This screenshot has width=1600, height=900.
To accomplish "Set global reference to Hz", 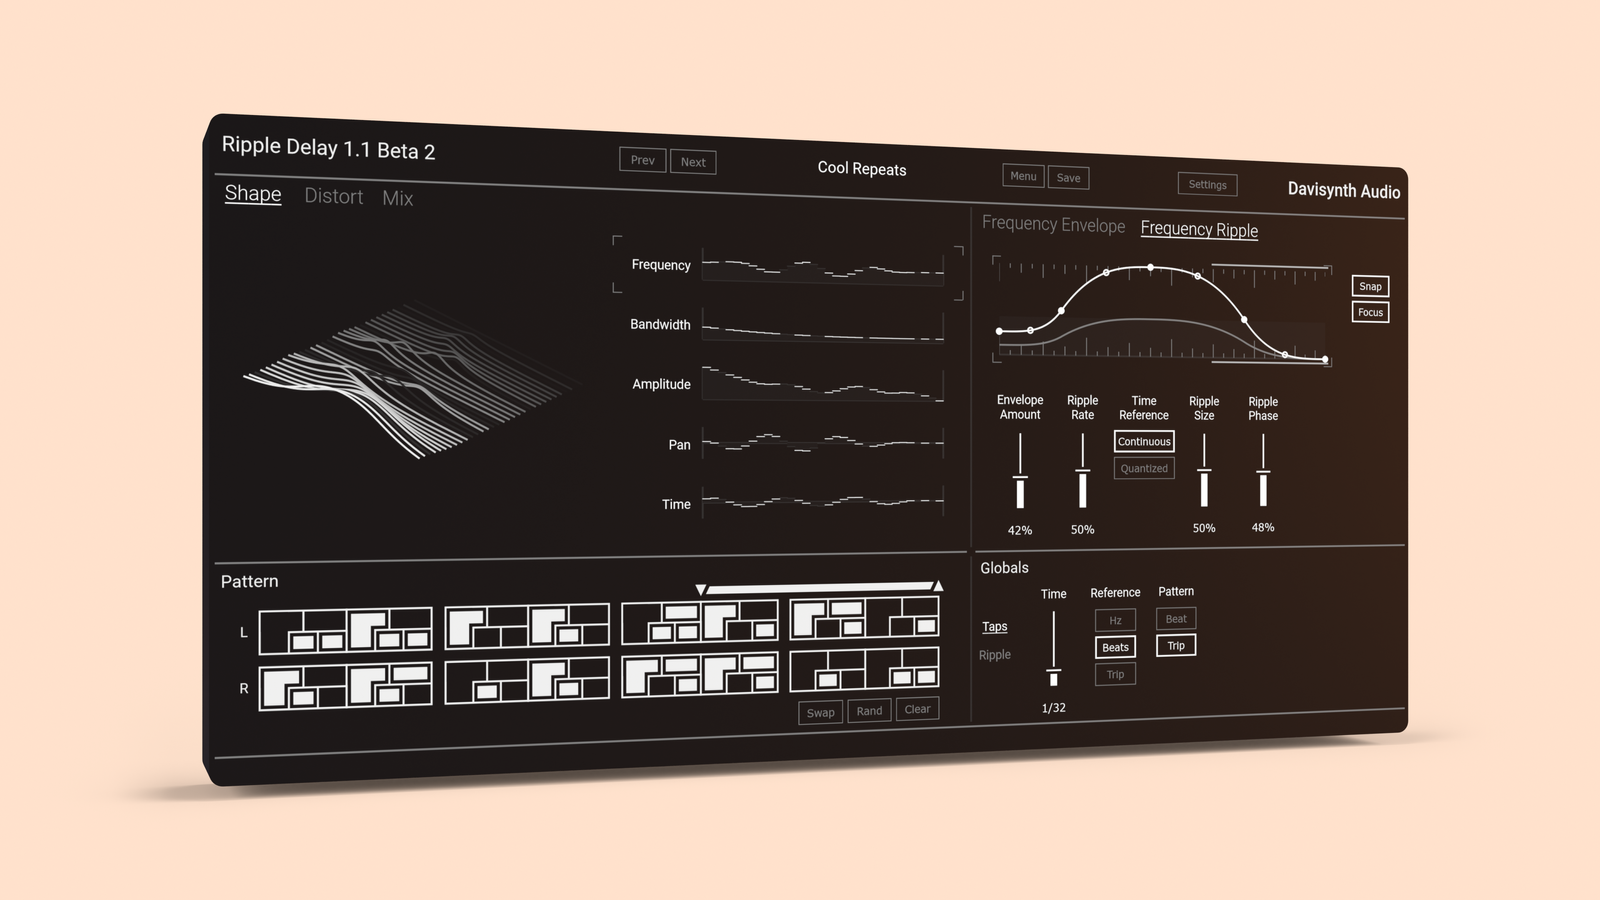I will pos(1115,620).
